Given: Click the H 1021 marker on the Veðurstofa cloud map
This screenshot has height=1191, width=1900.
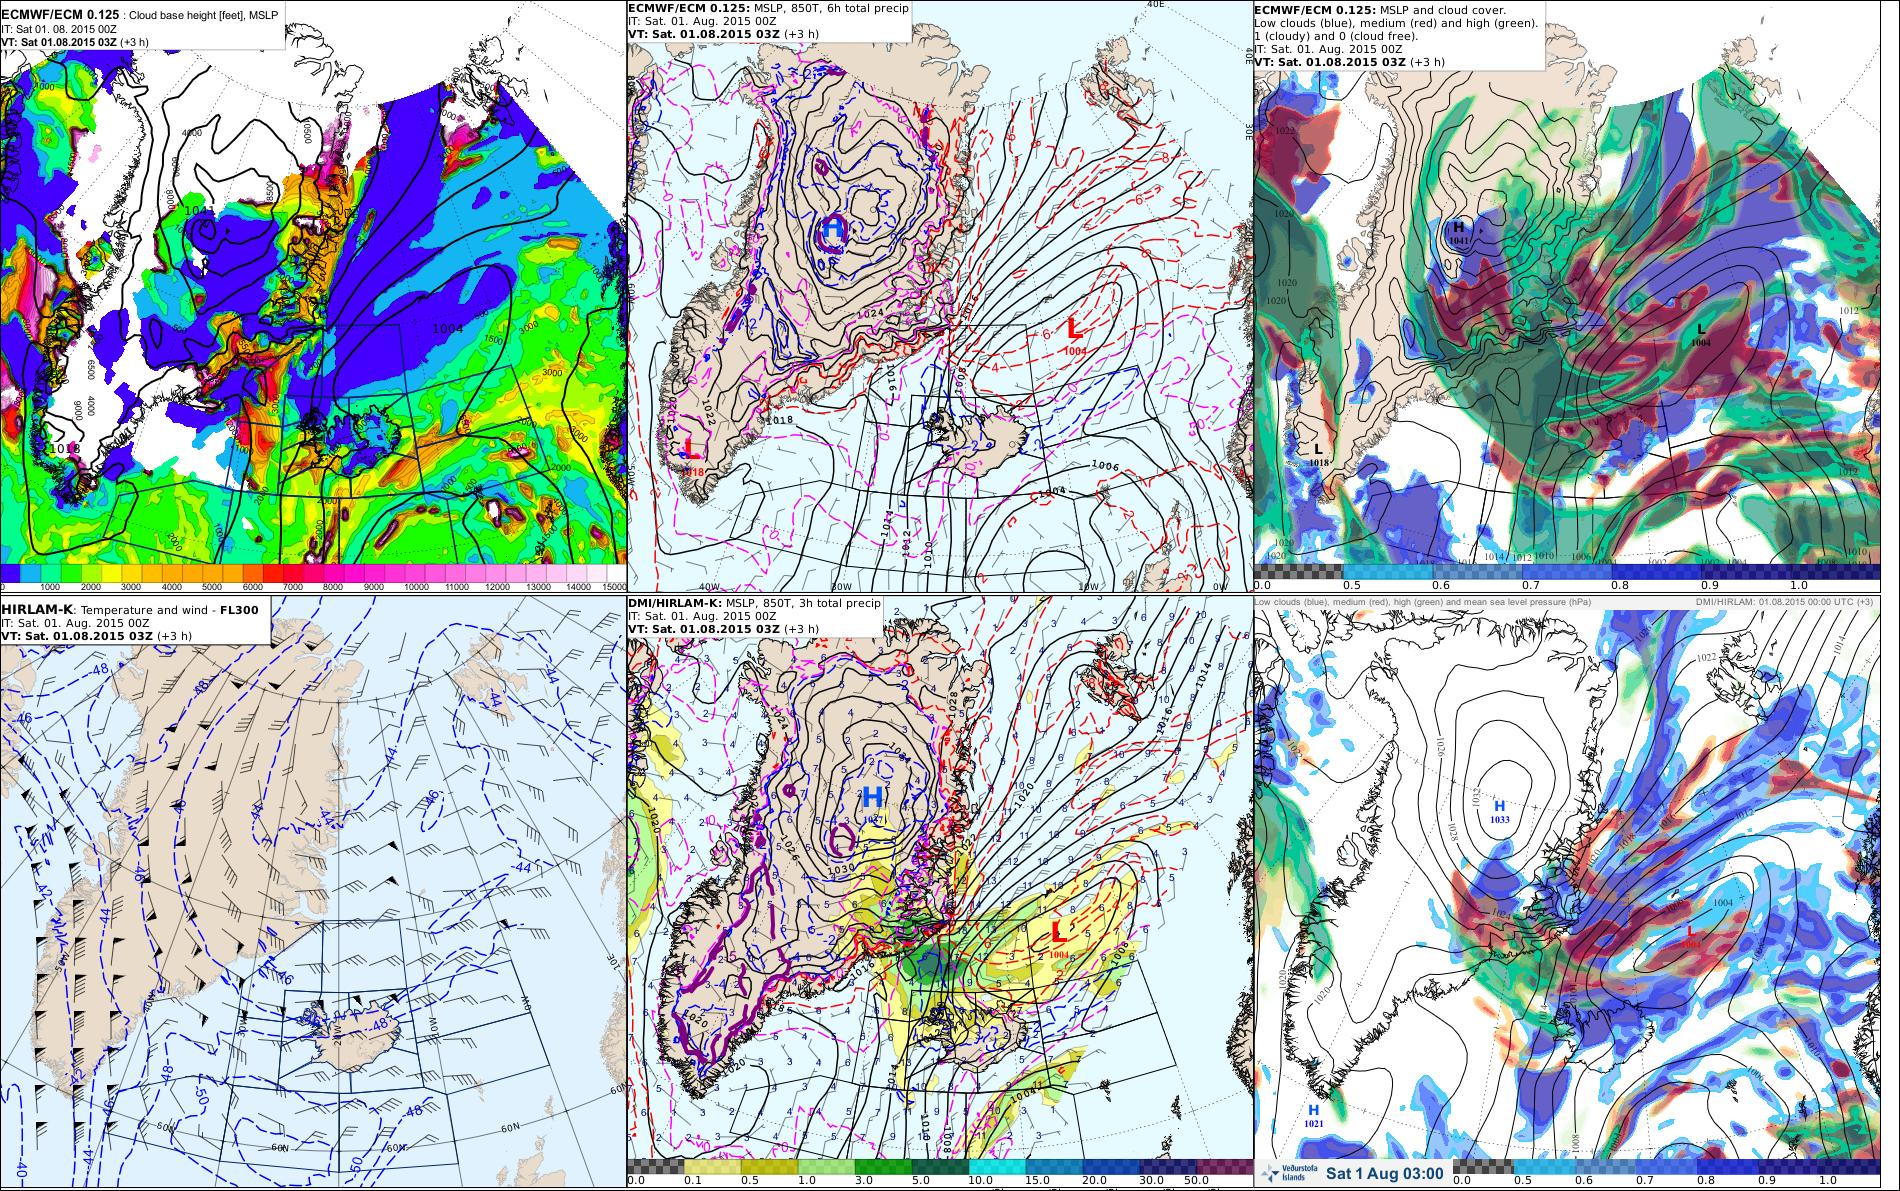Looking at the screenshot, I should (x=1314, y=1116).
